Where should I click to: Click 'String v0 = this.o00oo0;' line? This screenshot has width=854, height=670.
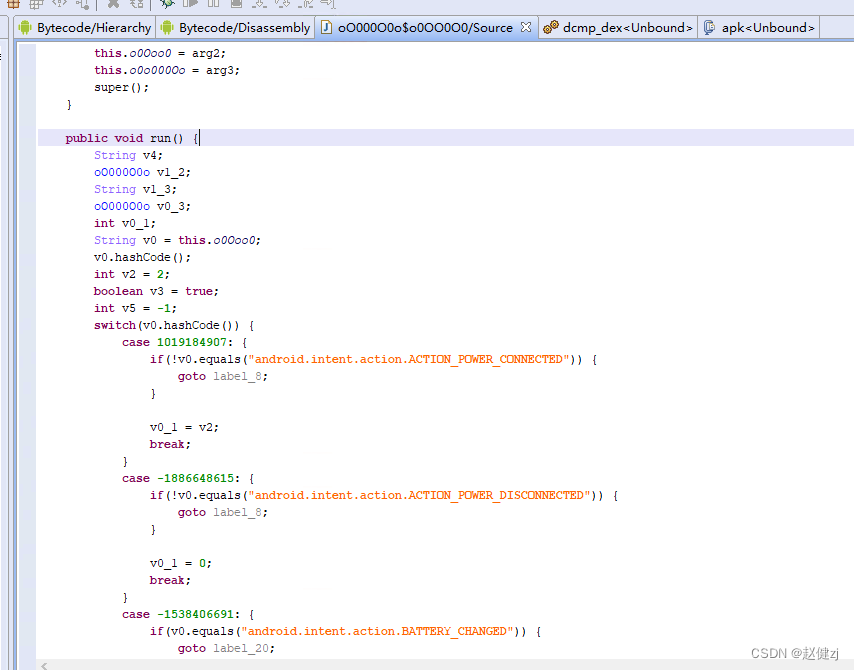coord(177,240)
